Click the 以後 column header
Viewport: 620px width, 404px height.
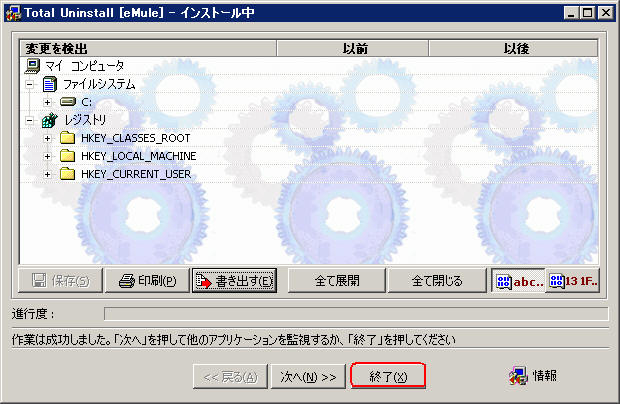tap(513, 48)
